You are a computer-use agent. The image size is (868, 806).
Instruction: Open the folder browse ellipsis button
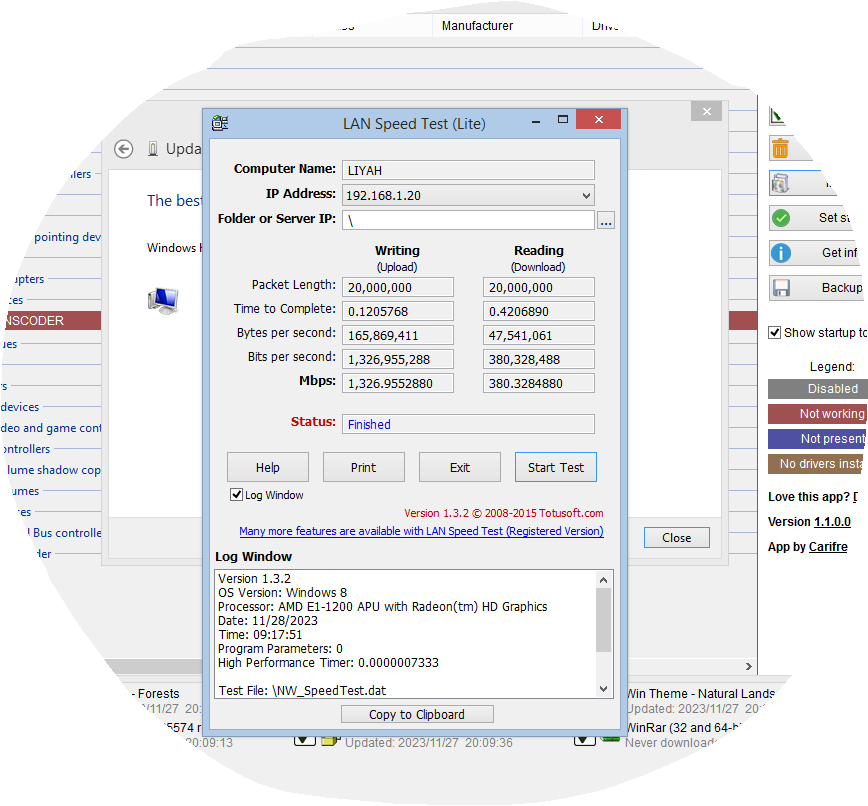(x=606, y=220)
